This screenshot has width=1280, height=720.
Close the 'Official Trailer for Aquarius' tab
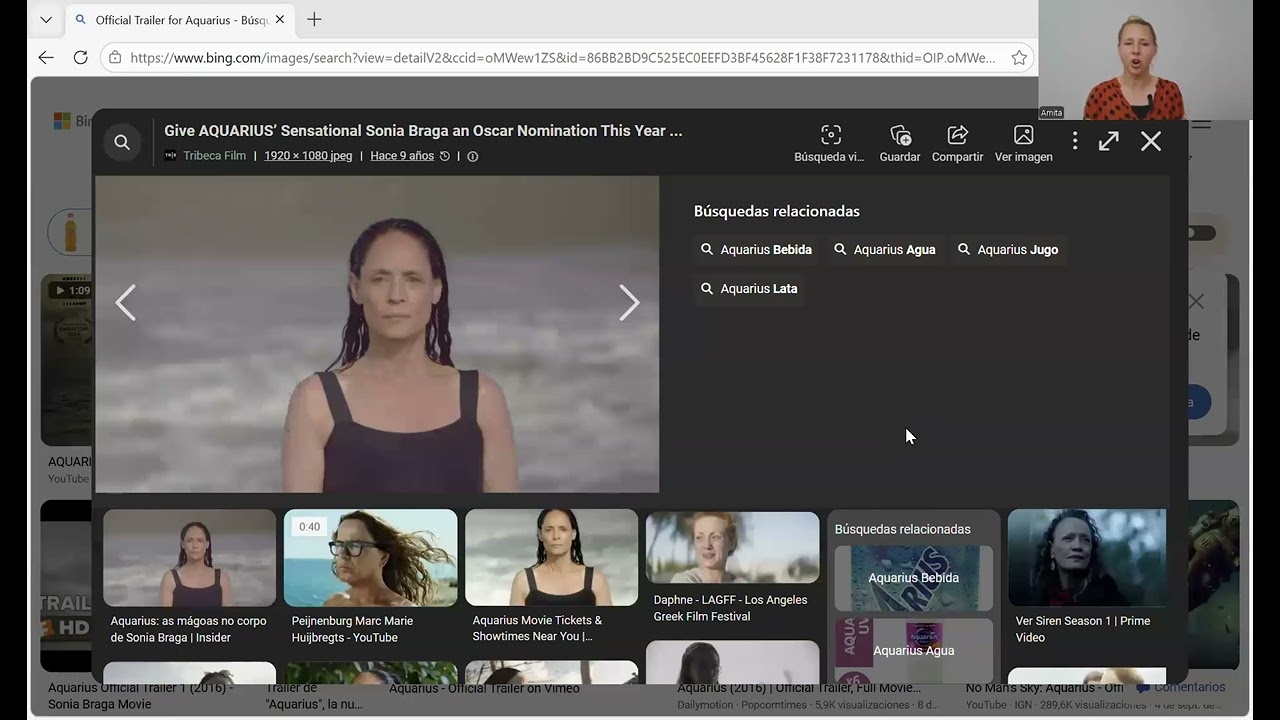click(x=279, y=19)
